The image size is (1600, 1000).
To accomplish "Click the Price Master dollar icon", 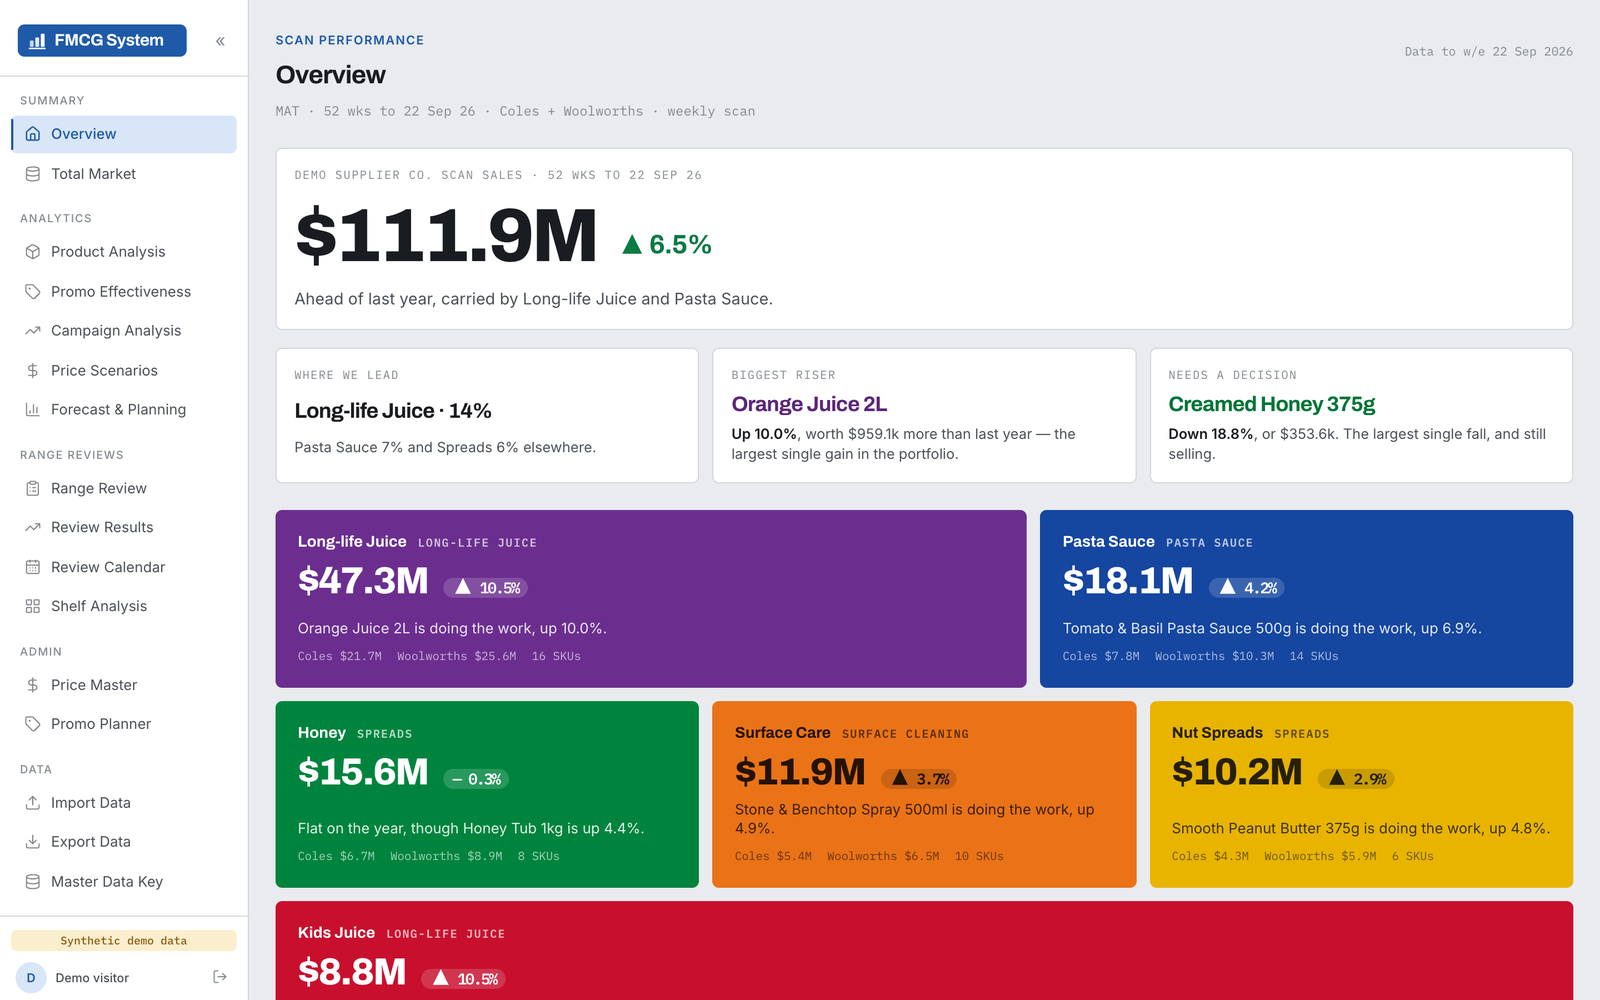I will 33,685.
